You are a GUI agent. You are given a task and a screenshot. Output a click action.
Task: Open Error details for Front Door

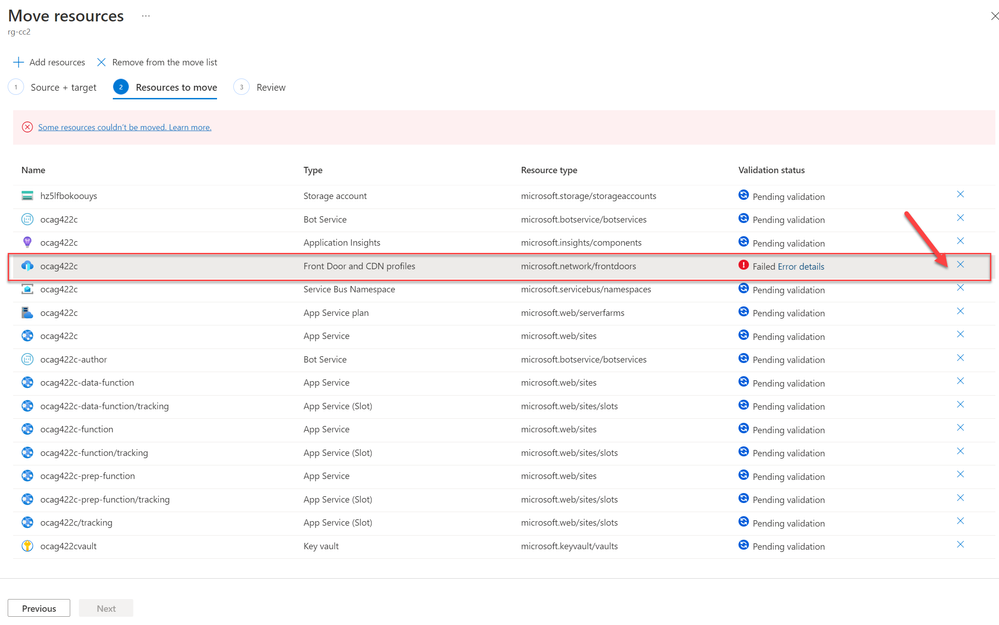801,266
